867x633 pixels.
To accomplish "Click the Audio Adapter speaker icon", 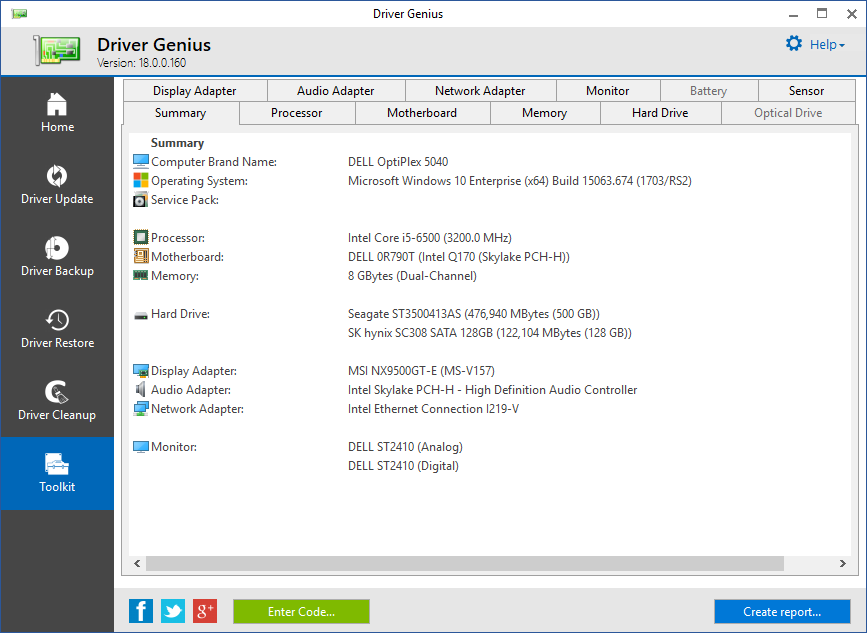I will coord(140,389).
